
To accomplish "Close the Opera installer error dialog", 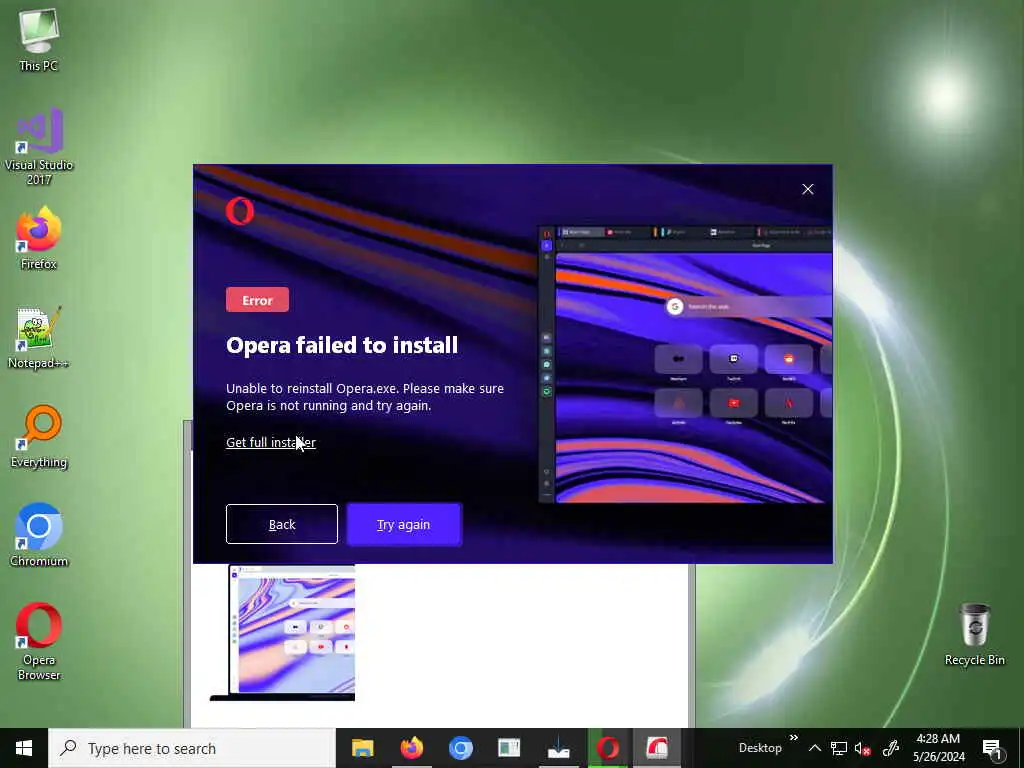I will point(808,189).
